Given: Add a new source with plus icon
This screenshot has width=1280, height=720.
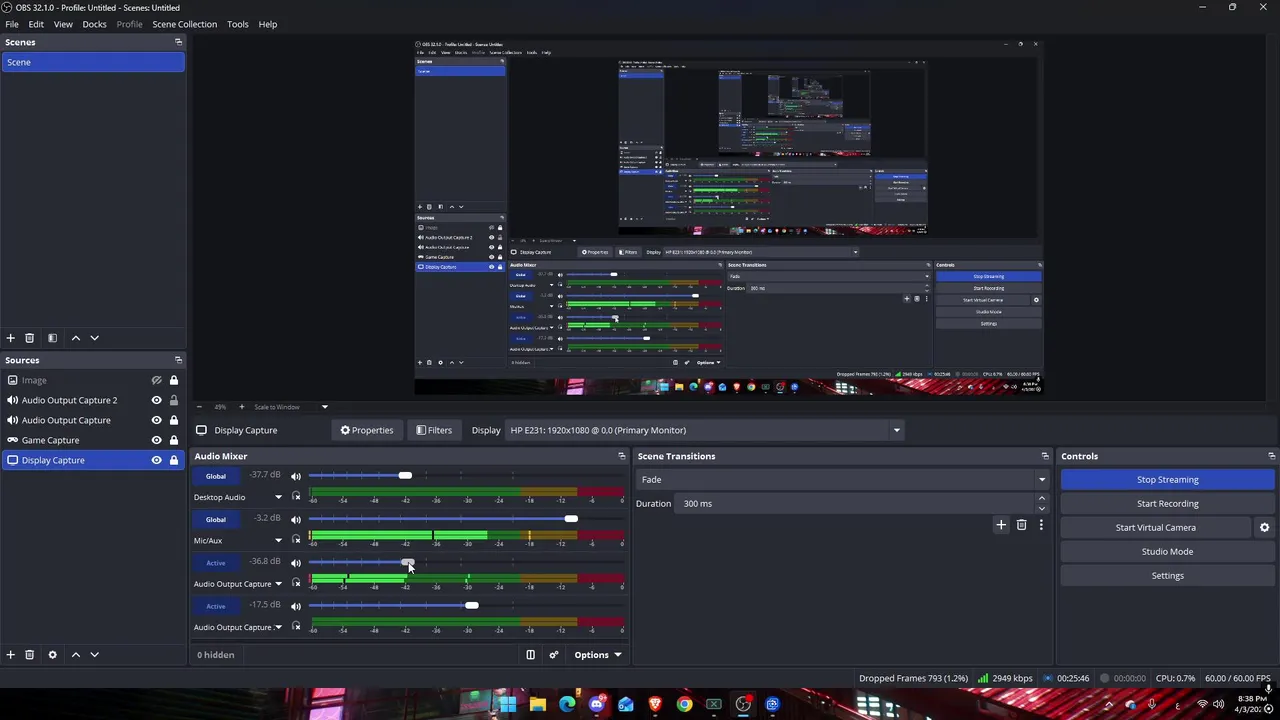Looking at the screenshot, I should [x=10, y=655].
